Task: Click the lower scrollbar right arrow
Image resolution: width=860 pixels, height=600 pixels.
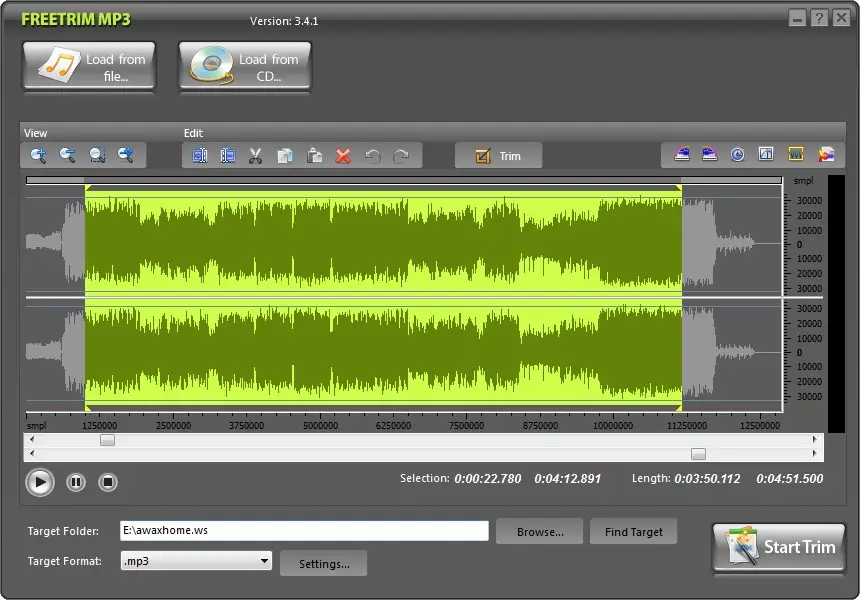Action: 814,453
